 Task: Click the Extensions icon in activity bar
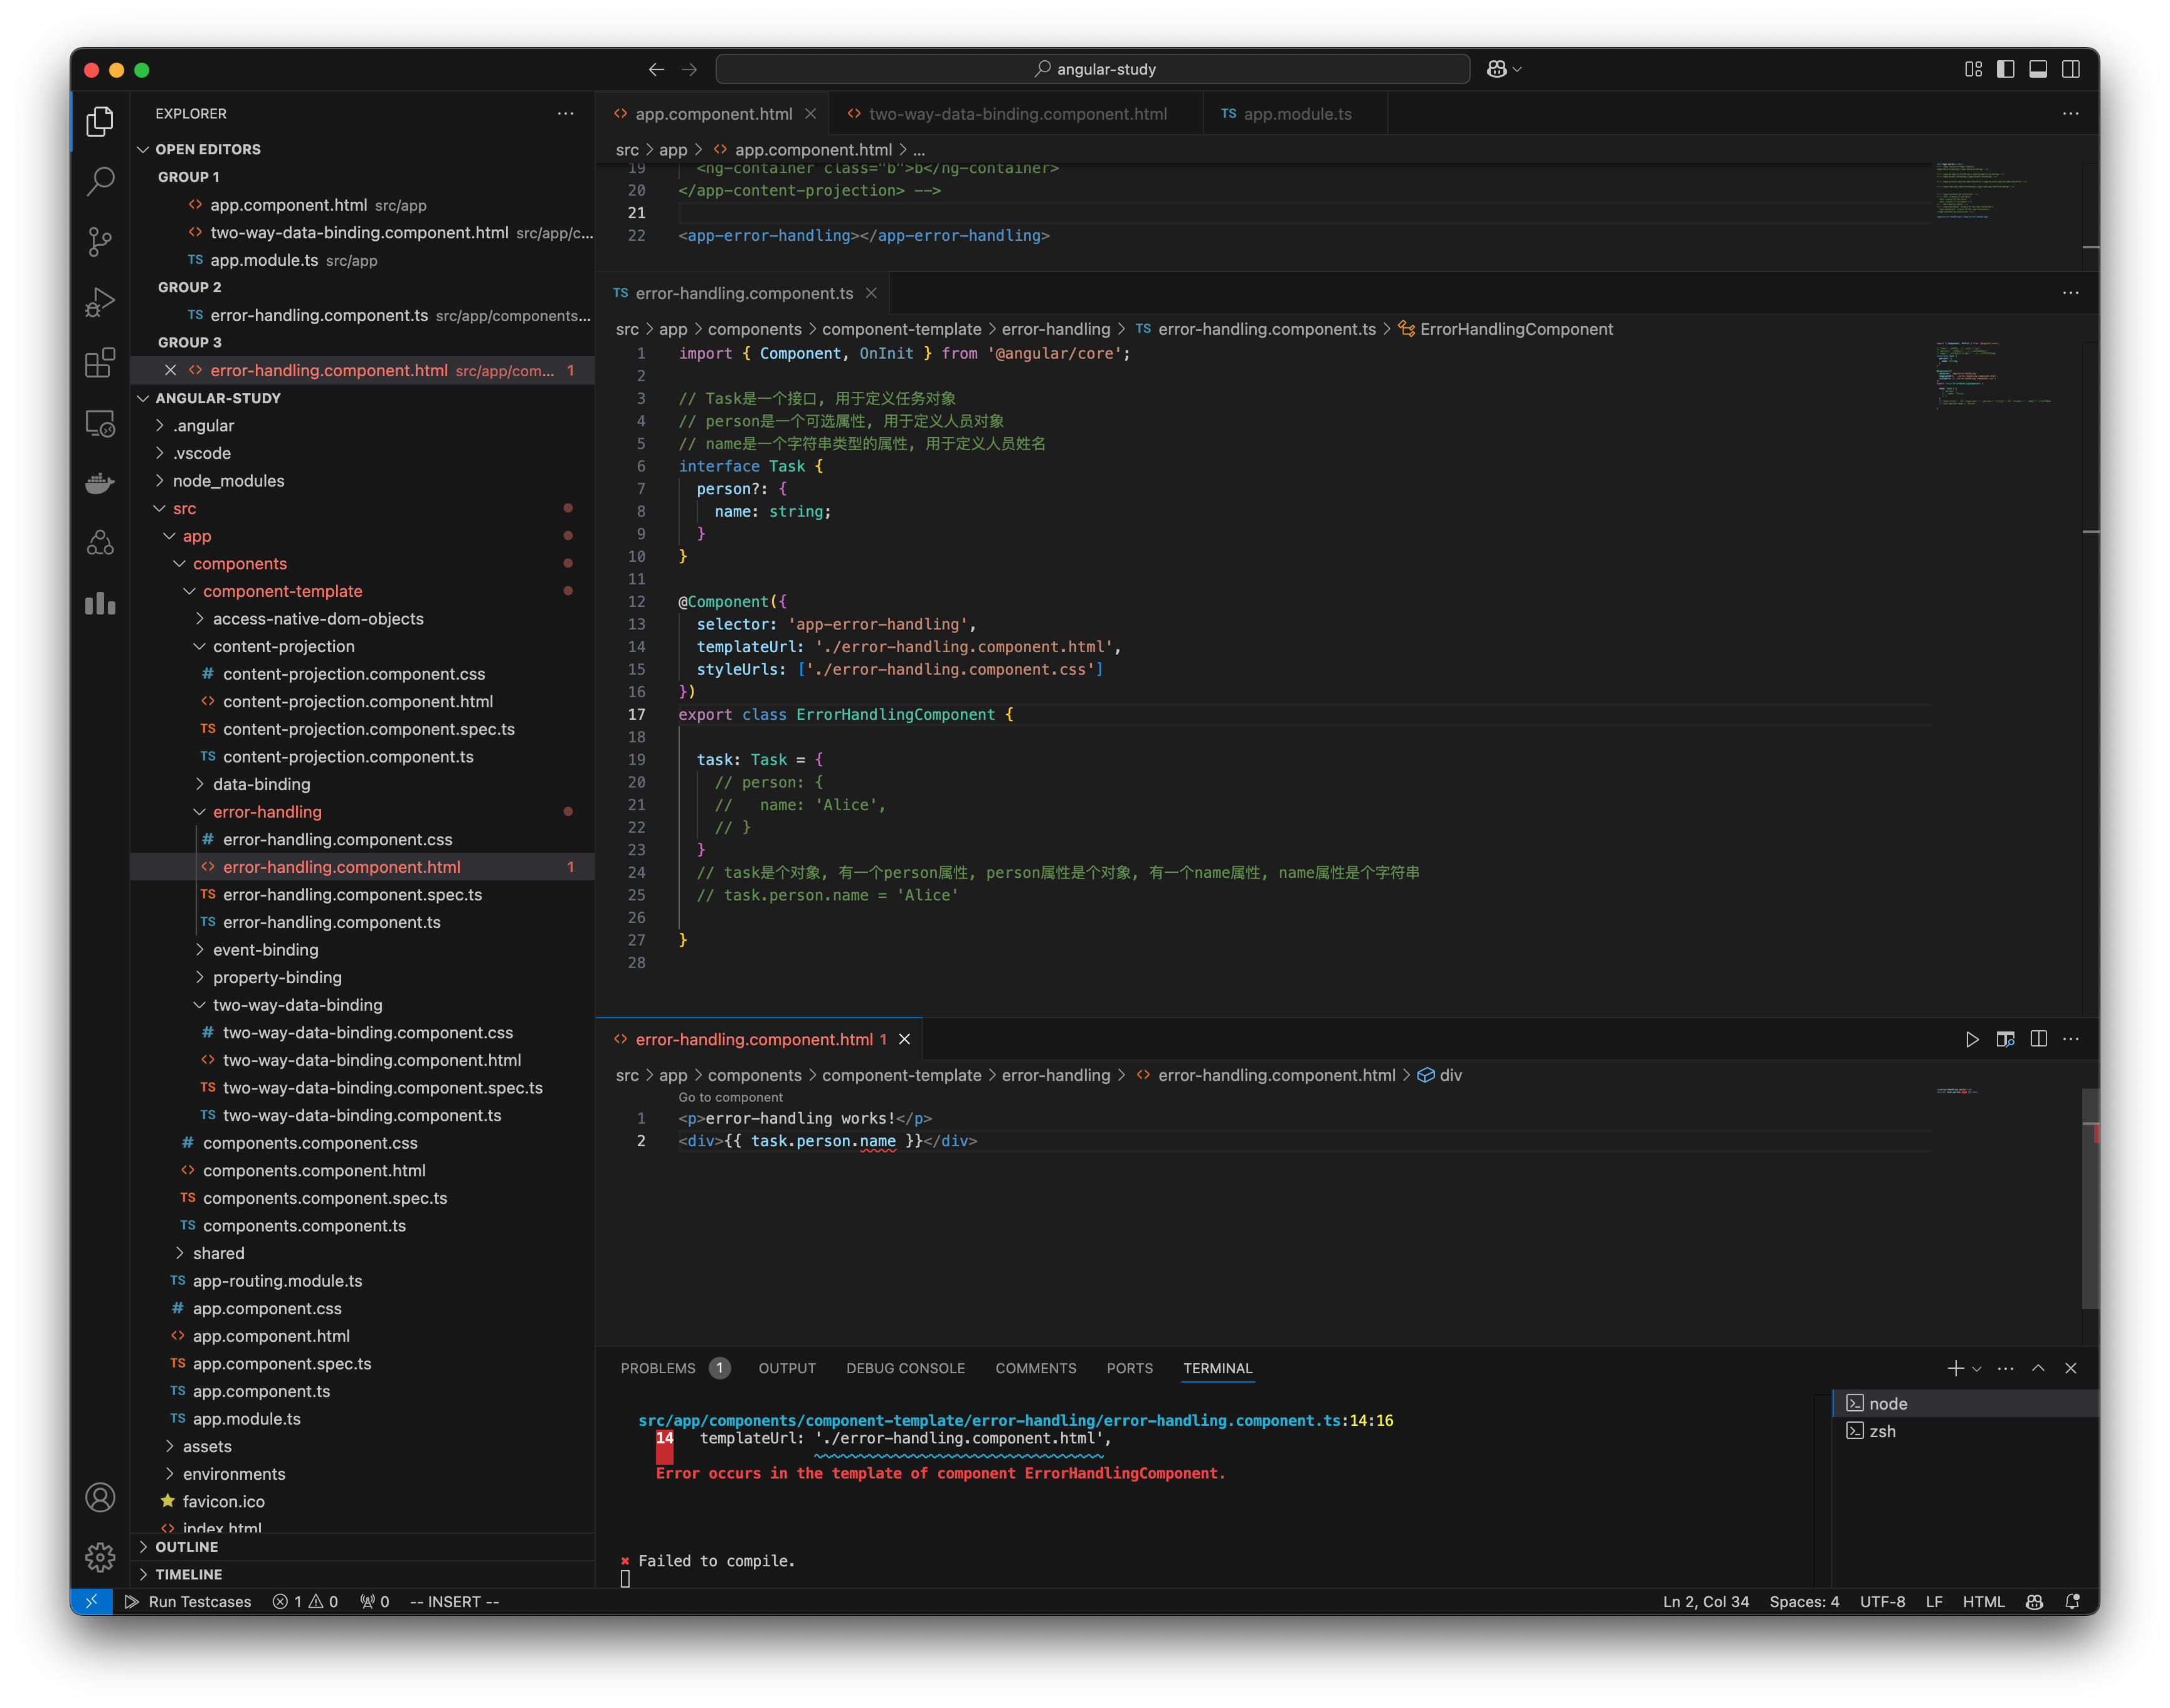pos(100,362)
